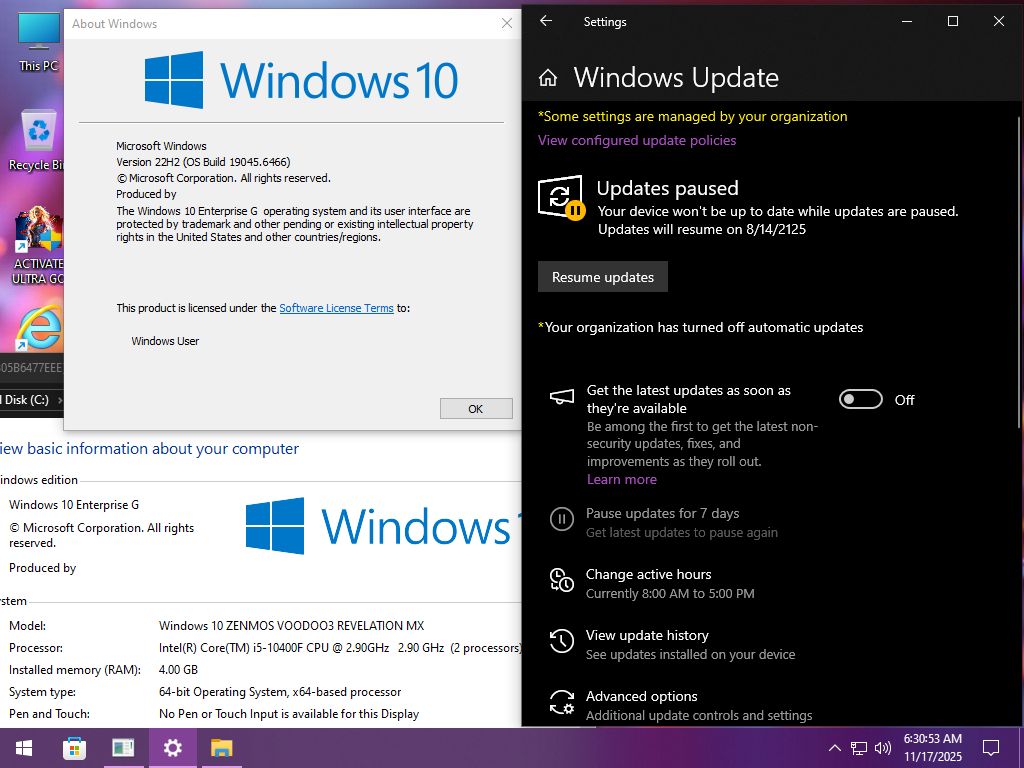Open network status tray icon
Viewport: 1024px width, 768px height.
pos(859,748)
